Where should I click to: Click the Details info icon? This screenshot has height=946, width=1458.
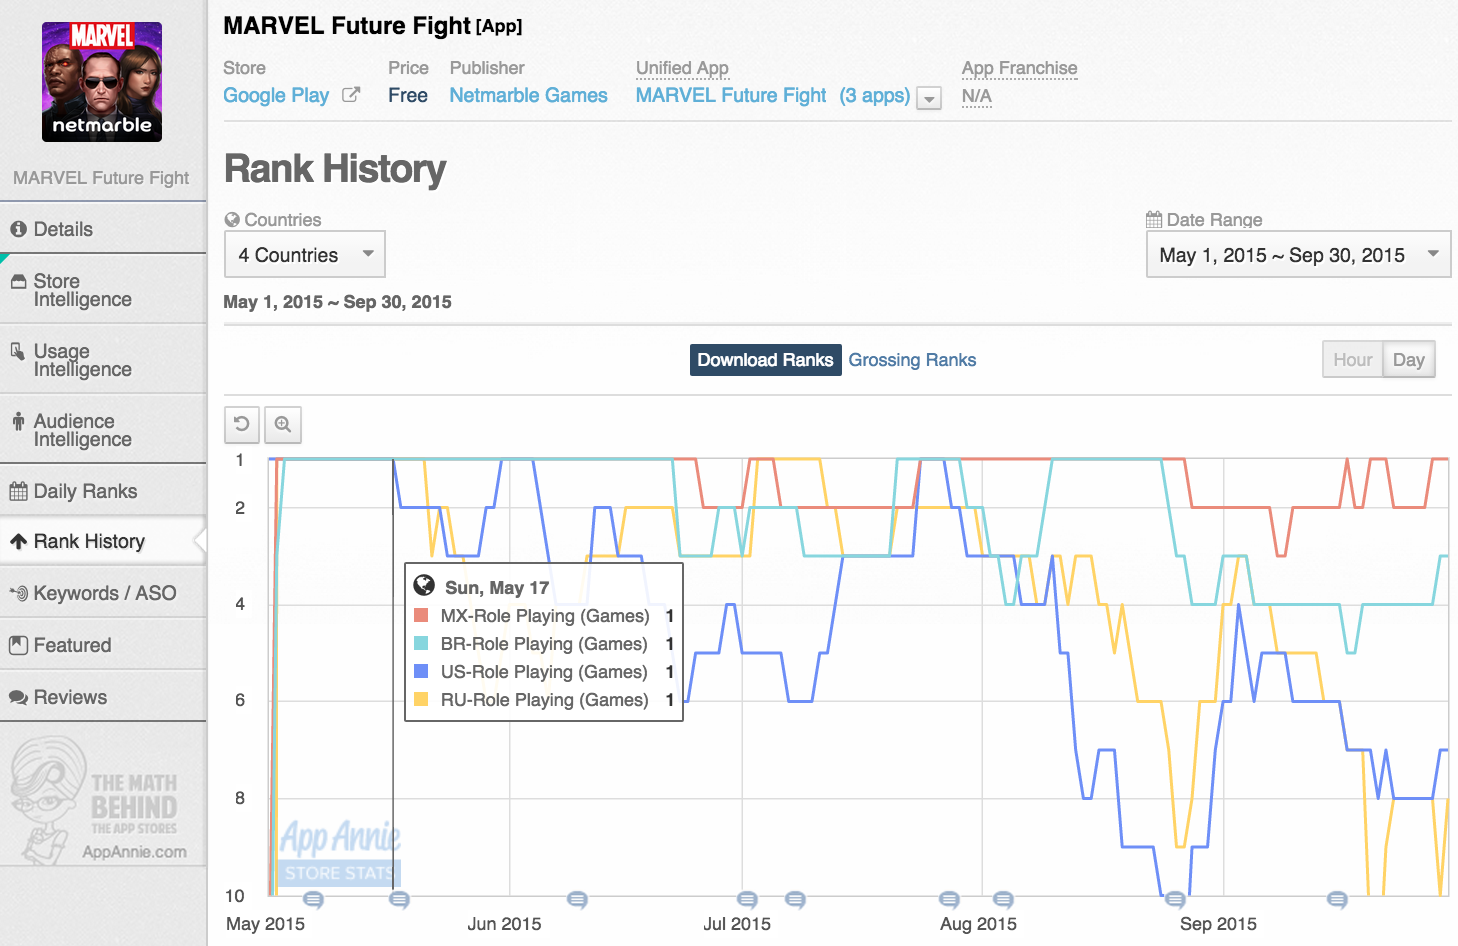pyautogui.click(x=18, y=229)
